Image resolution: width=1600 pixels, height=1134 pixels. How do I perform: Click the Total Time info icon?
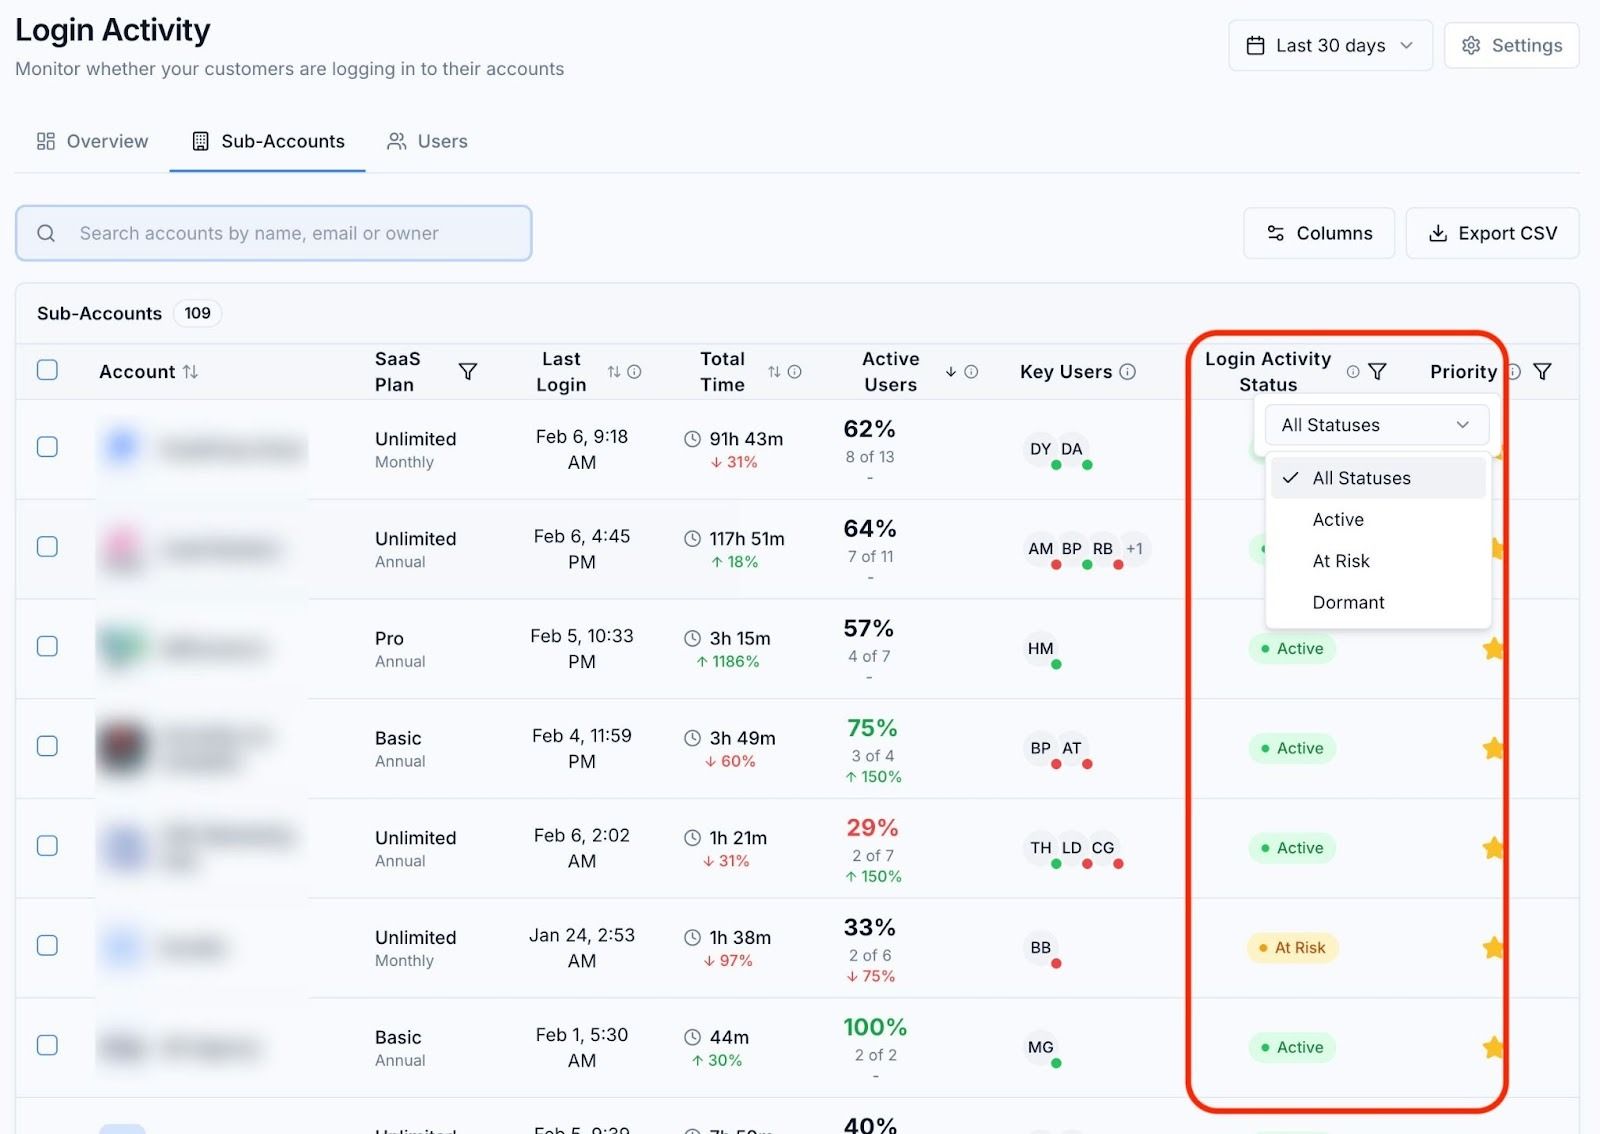pyautogui.click(x=794, y=372)
